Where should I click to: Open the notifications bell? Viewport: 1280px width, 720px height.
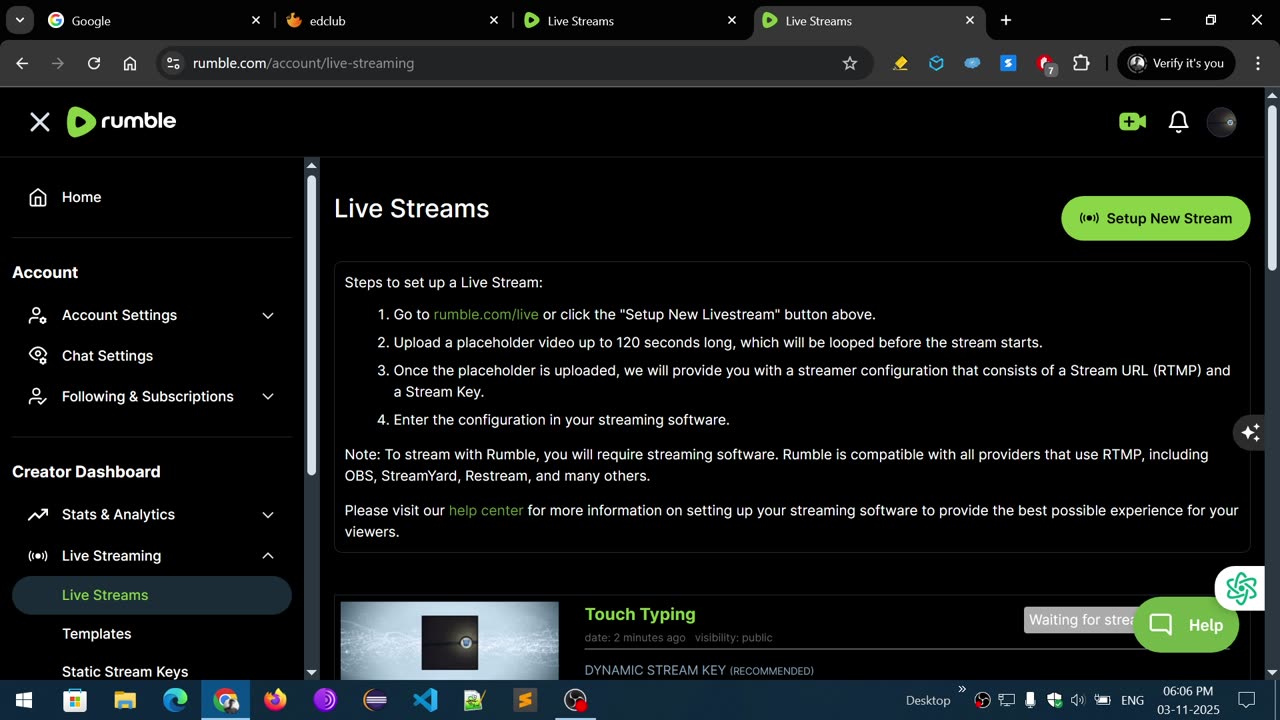pos(1179,122)
